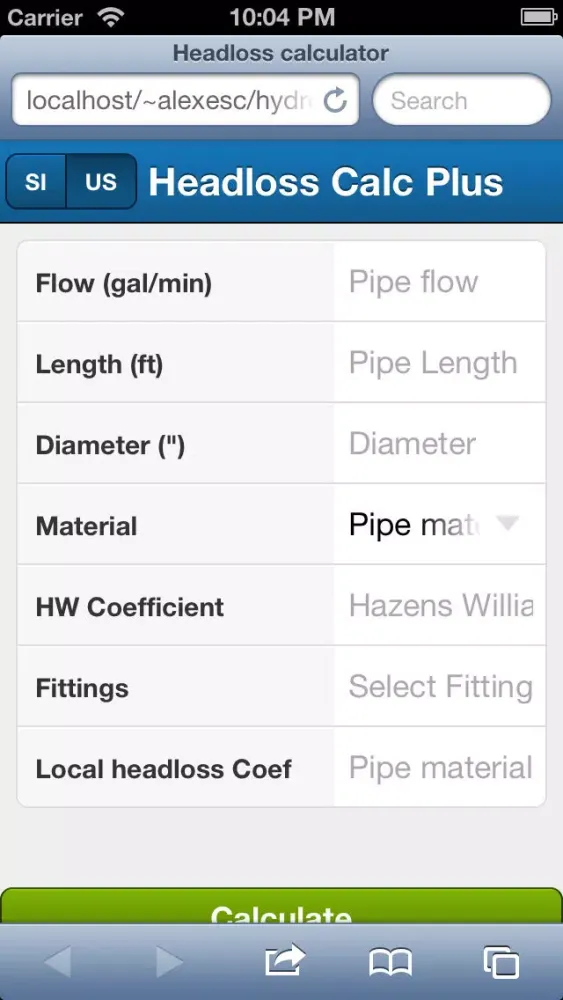Open the Pipe material dropdown
The width and height of the screenshot is (563, 1000).
pyautogui.click(x=439, y=525)
